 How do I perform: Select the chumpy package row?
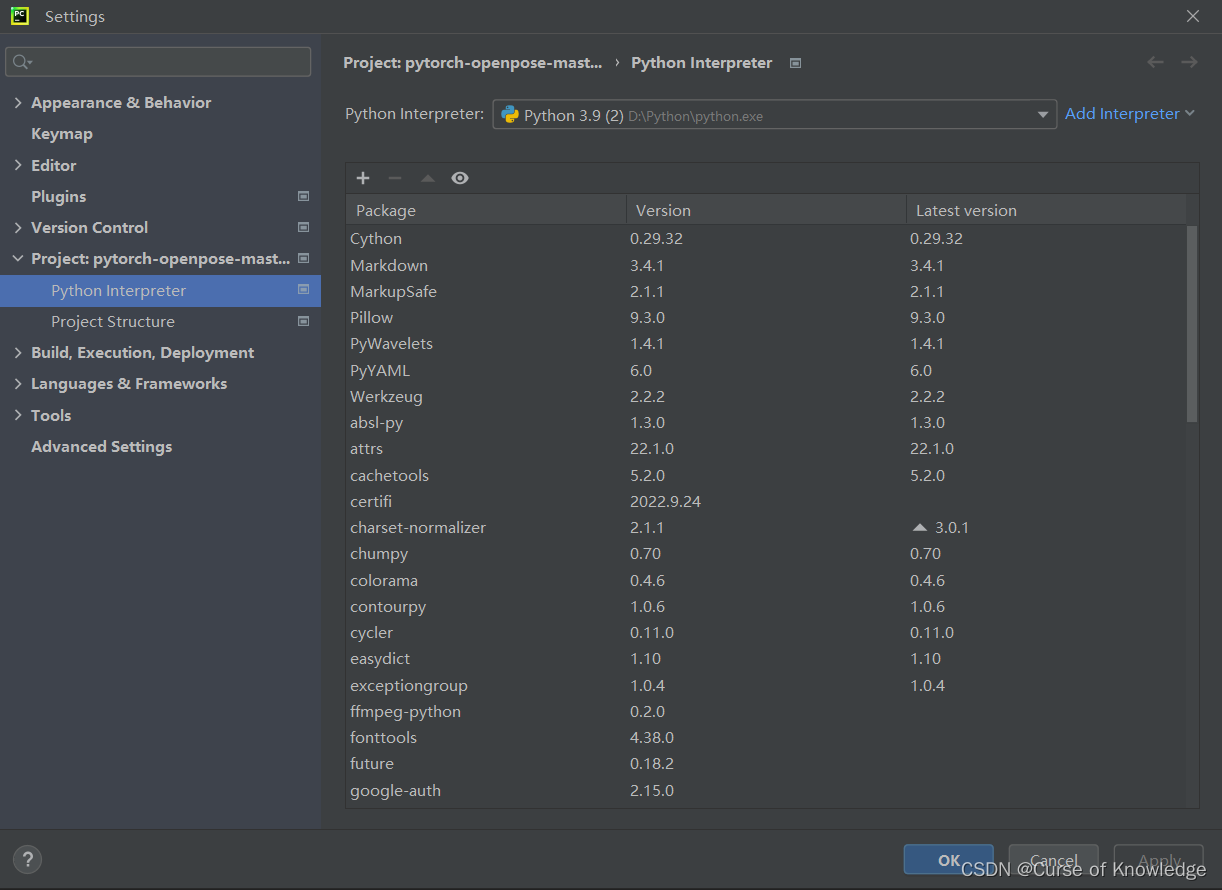click(766, 553)
